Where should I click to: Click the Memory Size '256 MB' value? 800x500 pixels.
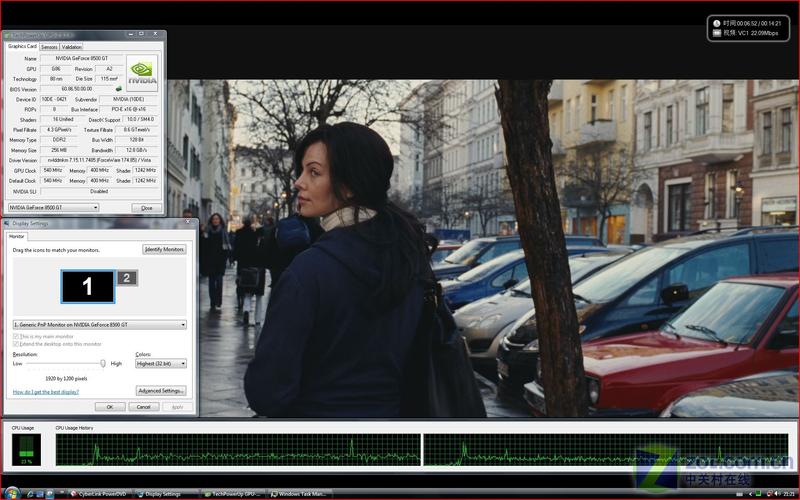coord(59,150)
